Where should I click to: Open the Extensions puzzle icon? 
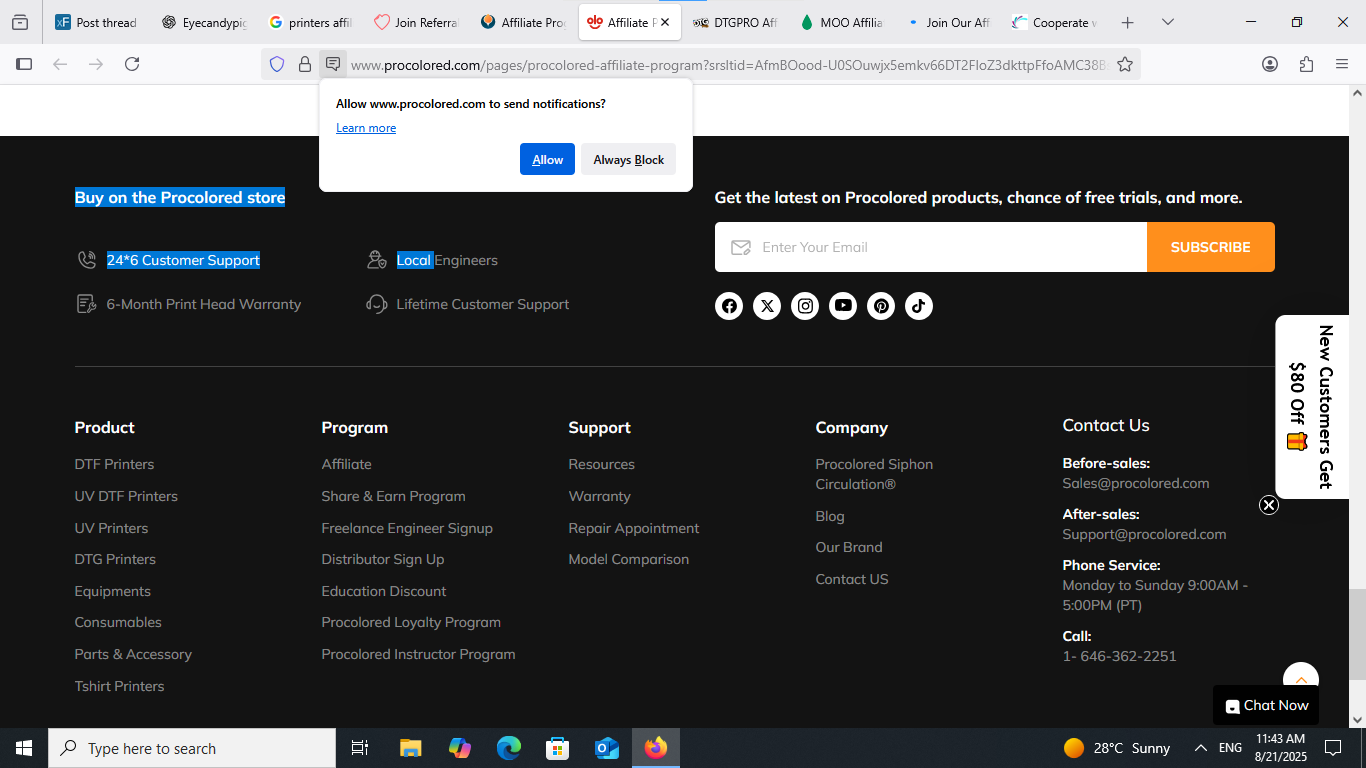(x=1306, y=64)
